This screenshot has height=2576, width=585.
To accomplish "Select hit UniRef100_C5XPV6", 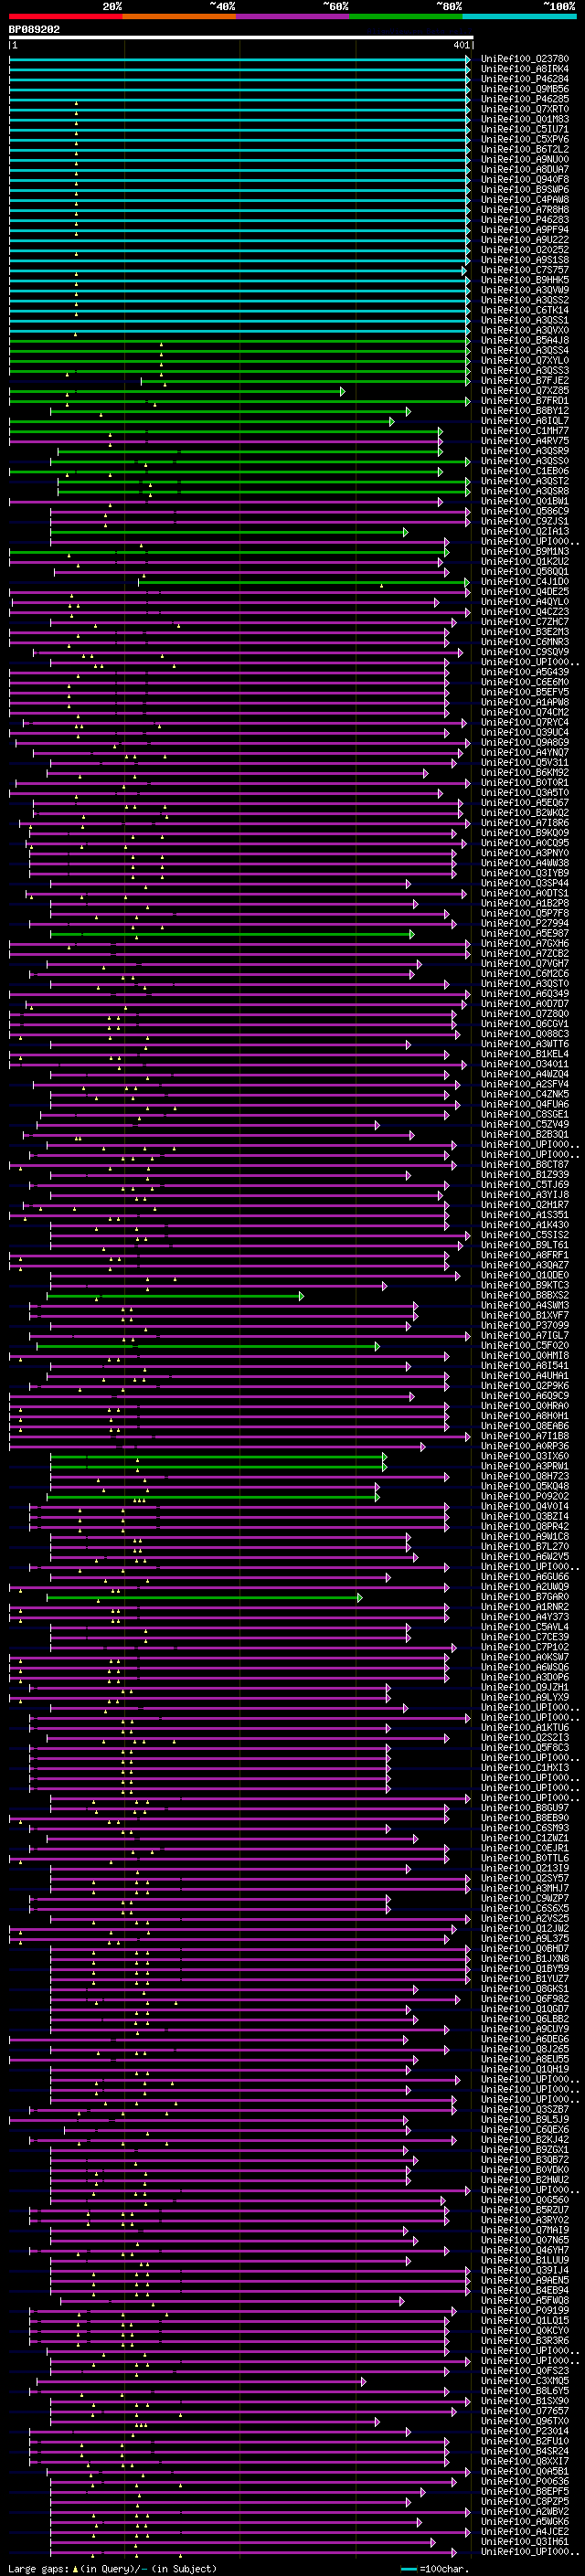I will coord(524,139).
